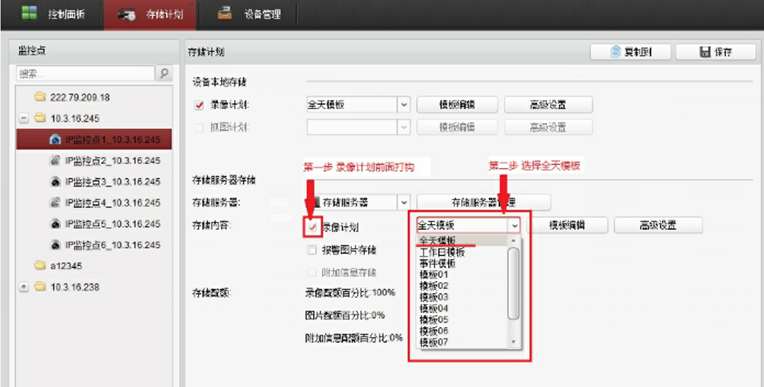The image size is (764, 387).
Task: Uncheck local 录像计划 checkbox
Action: point(199,105)
